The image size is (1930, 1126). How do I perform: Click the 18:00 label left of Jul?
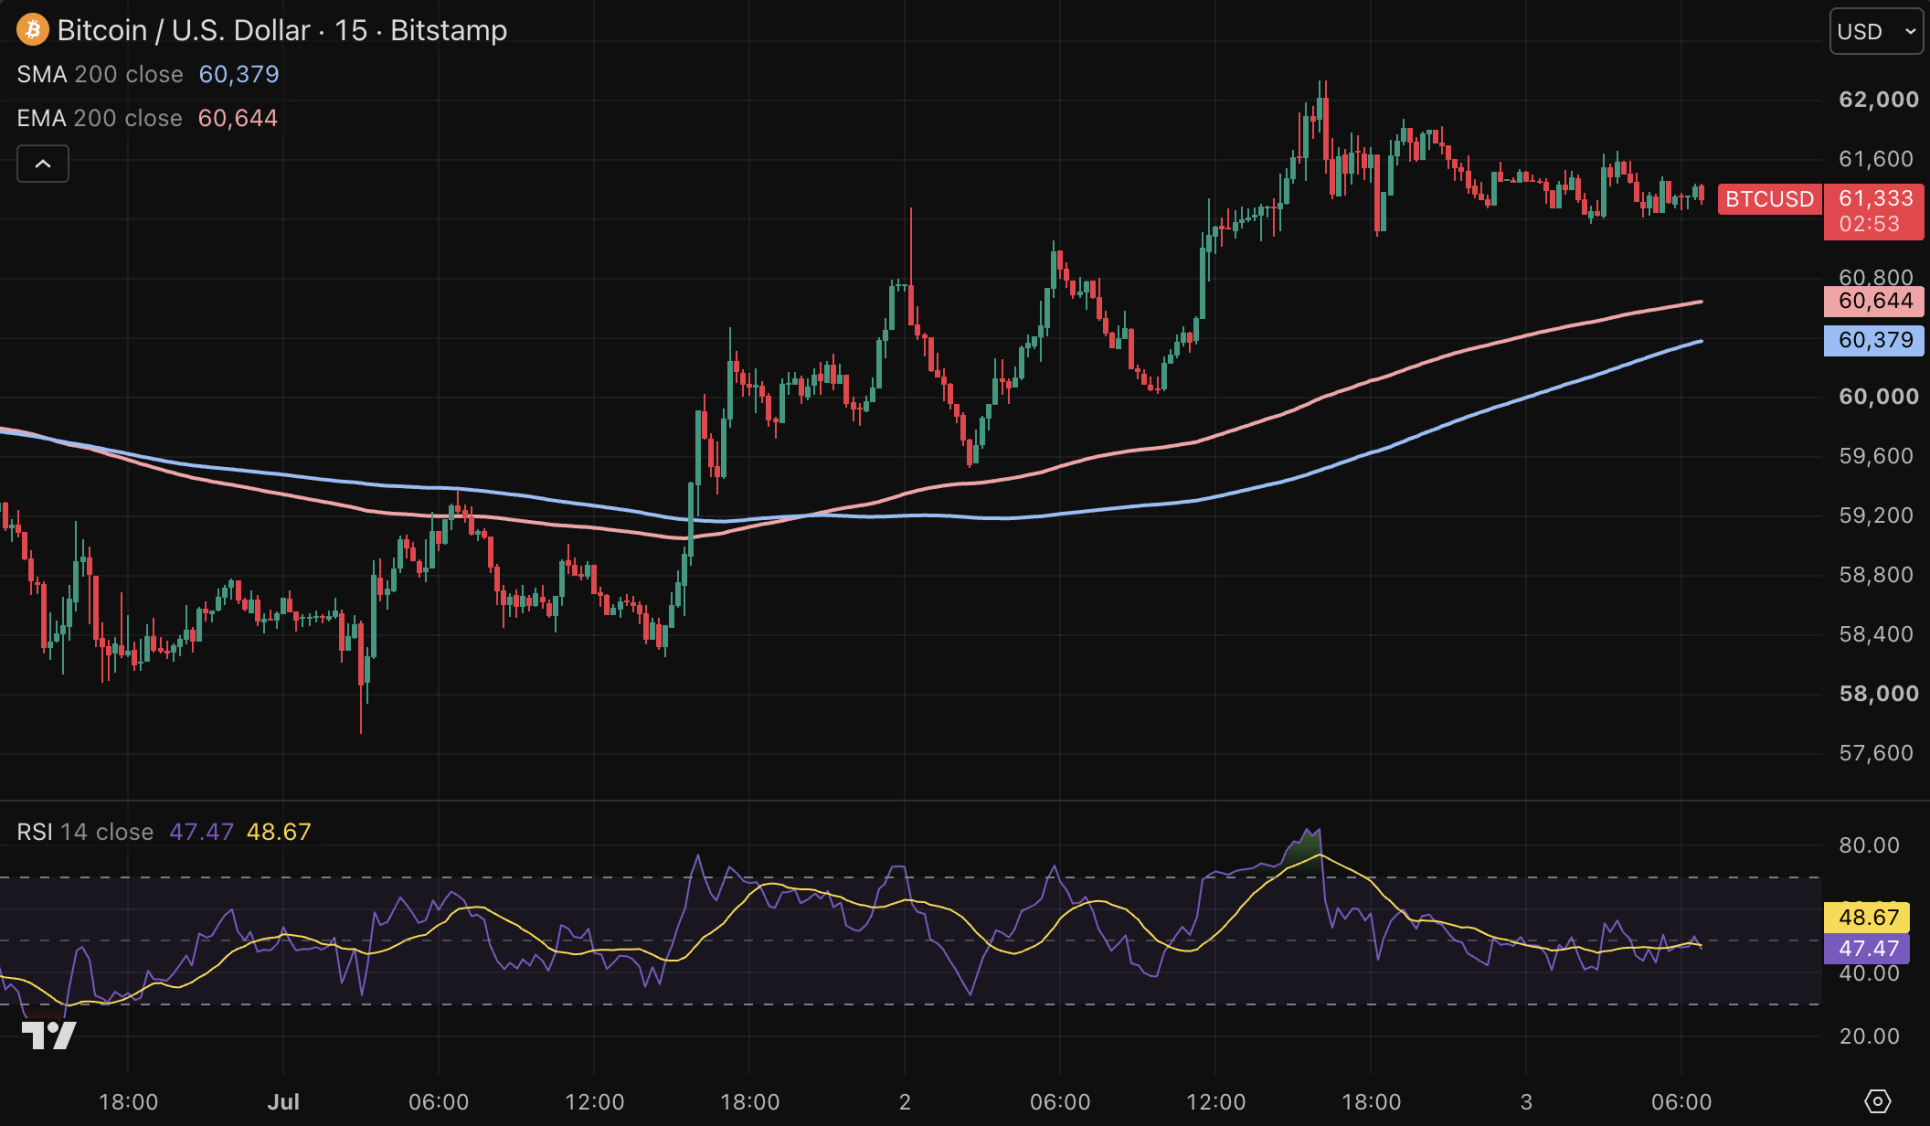coord(128,1102)
